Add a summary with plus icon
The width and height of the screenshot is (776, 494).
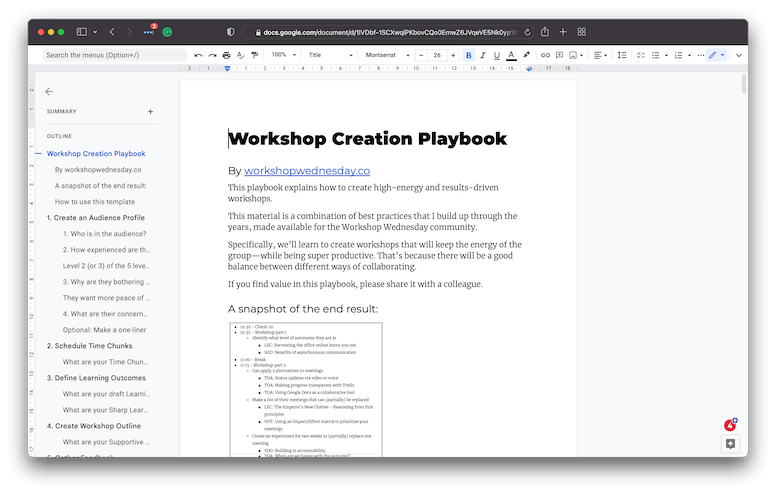[x=151, y=112]
